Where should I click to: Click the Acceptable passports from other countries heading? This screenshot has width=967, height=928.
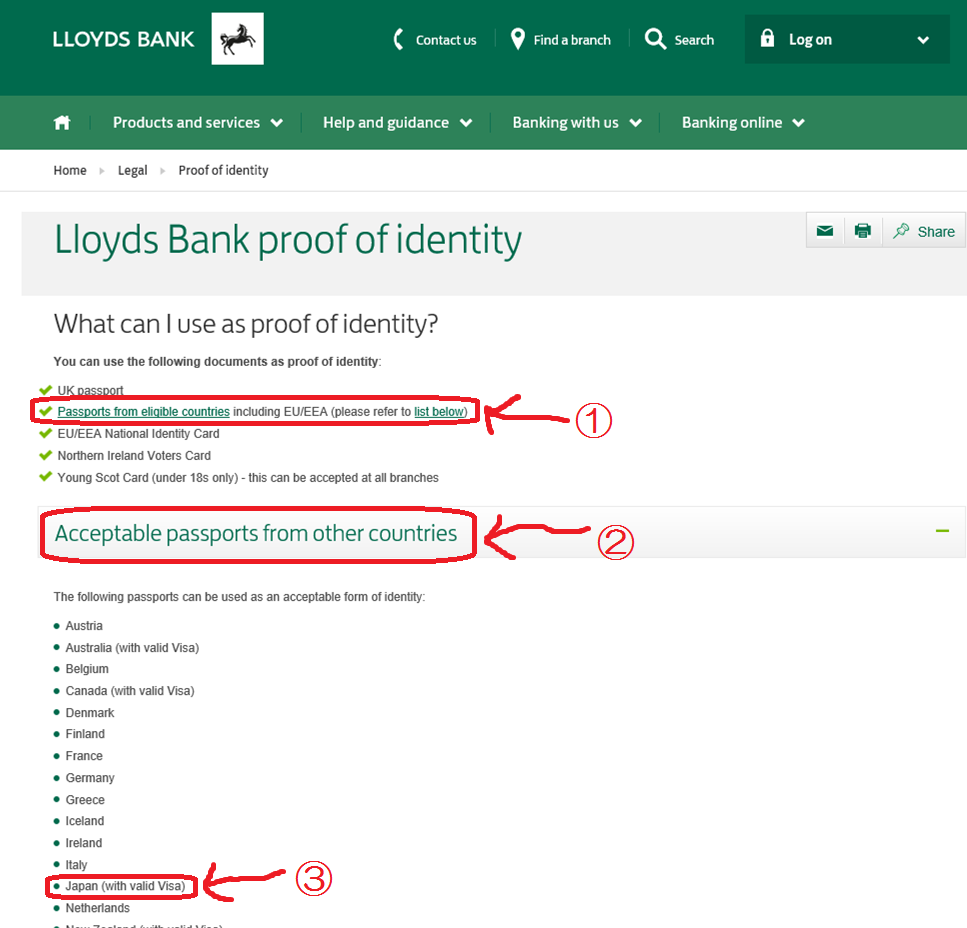pos(256,533)
